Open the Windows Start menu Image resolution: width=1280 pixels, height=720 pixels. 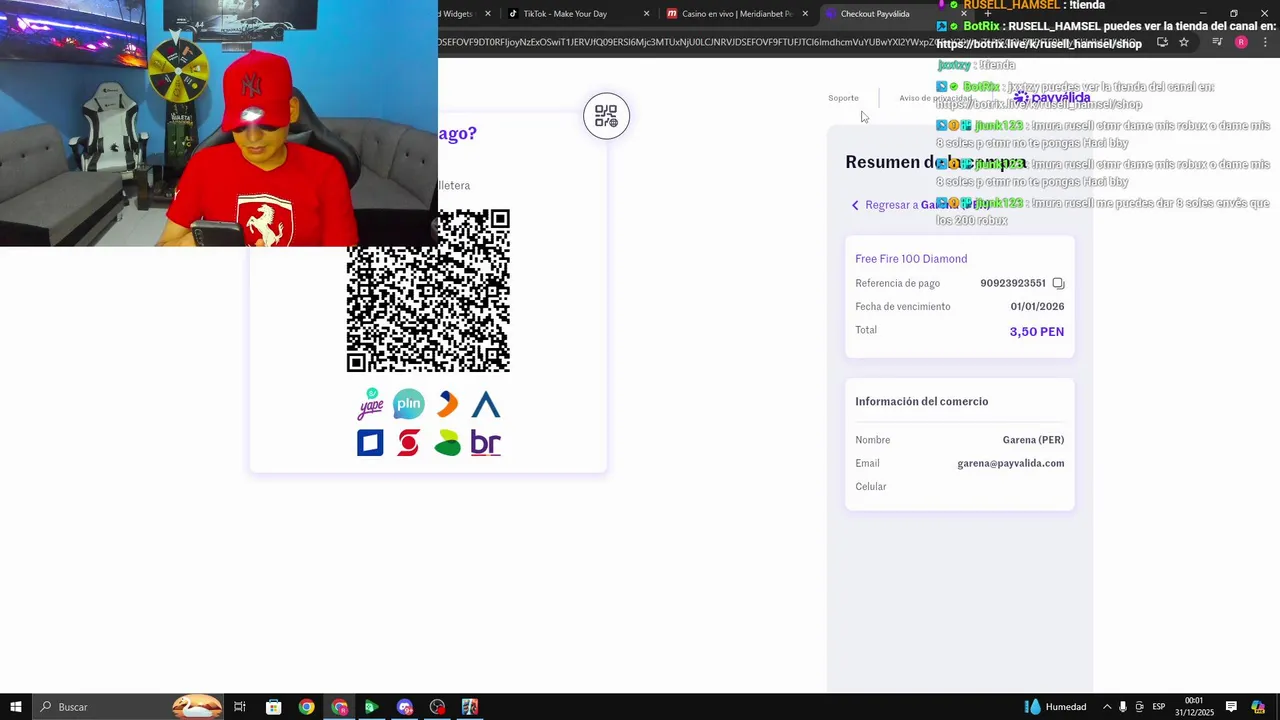pyautogui.click(x=16, y=707)
